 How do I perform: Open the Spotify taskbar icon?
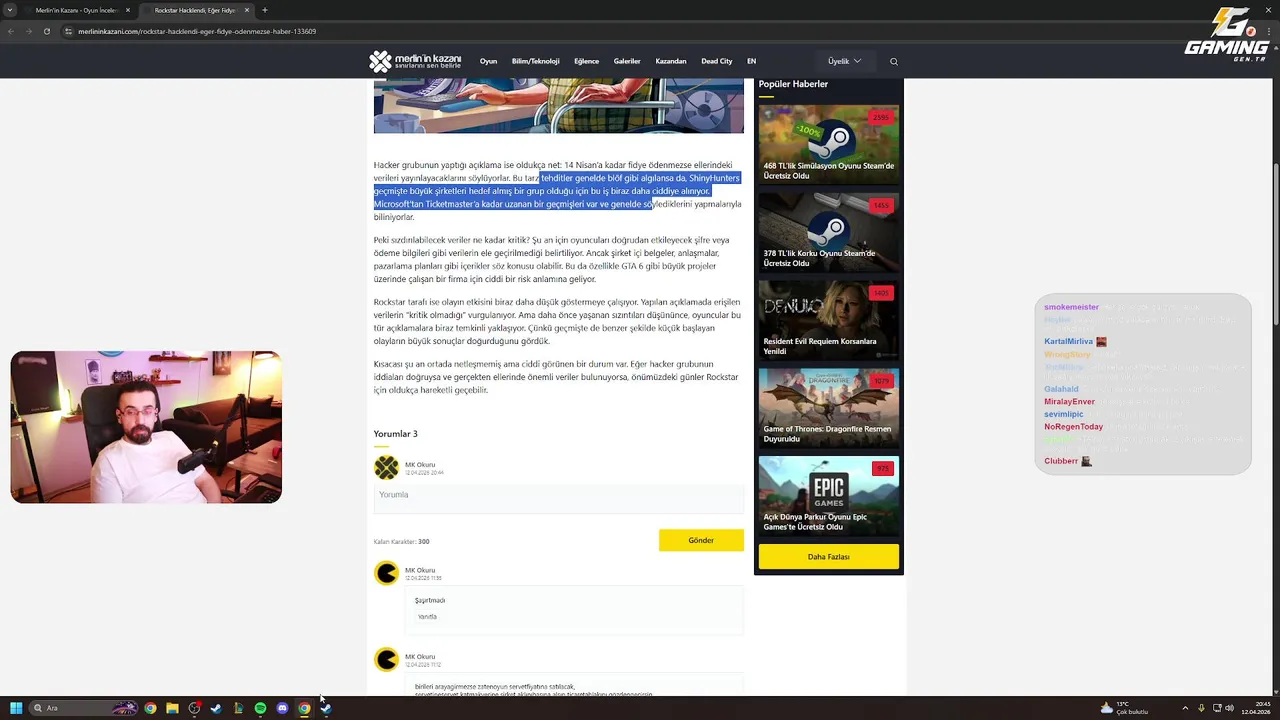click(x=260, y=708)
